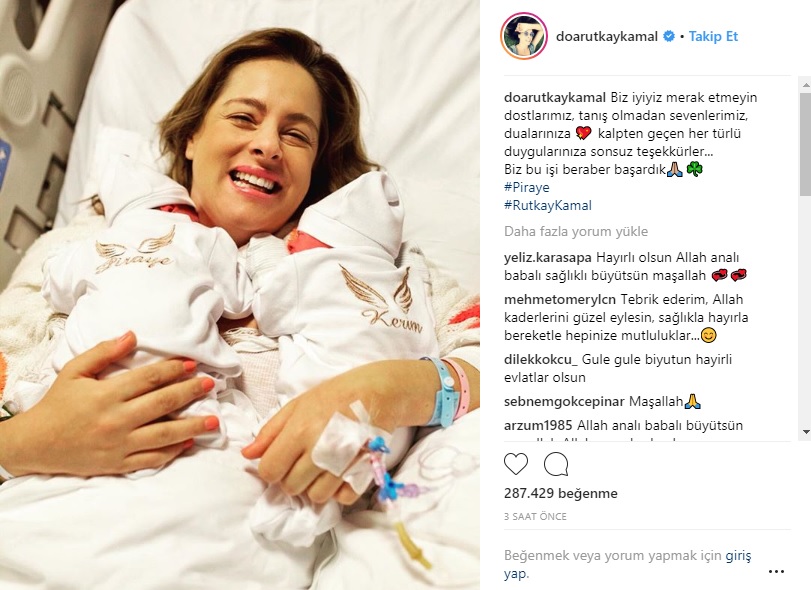Open the three-dots more options menu
This screenshot has width=811, height=590.
point(776,571)
